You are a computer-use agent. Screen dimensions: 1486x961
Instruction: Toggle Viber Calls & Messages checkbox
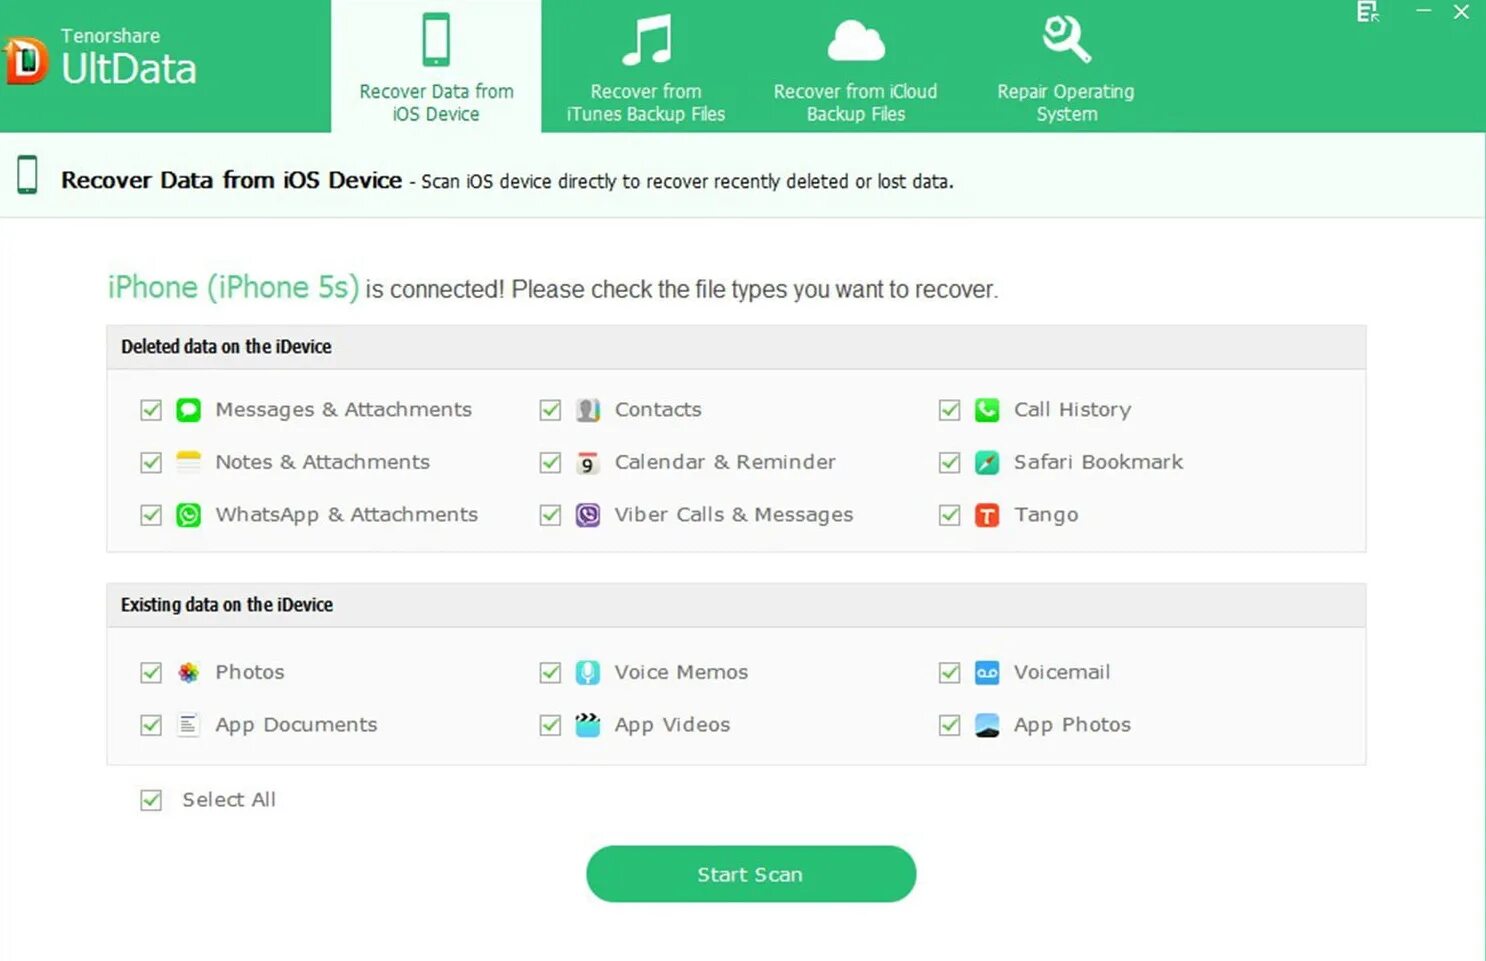(550, 515)
